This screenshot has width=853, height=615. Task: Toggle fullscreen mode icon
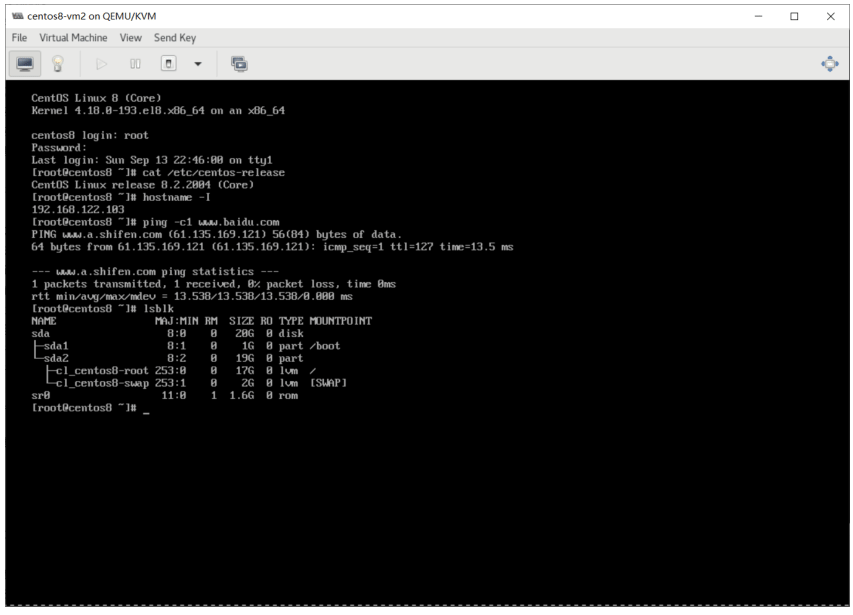tap(830, 64)
